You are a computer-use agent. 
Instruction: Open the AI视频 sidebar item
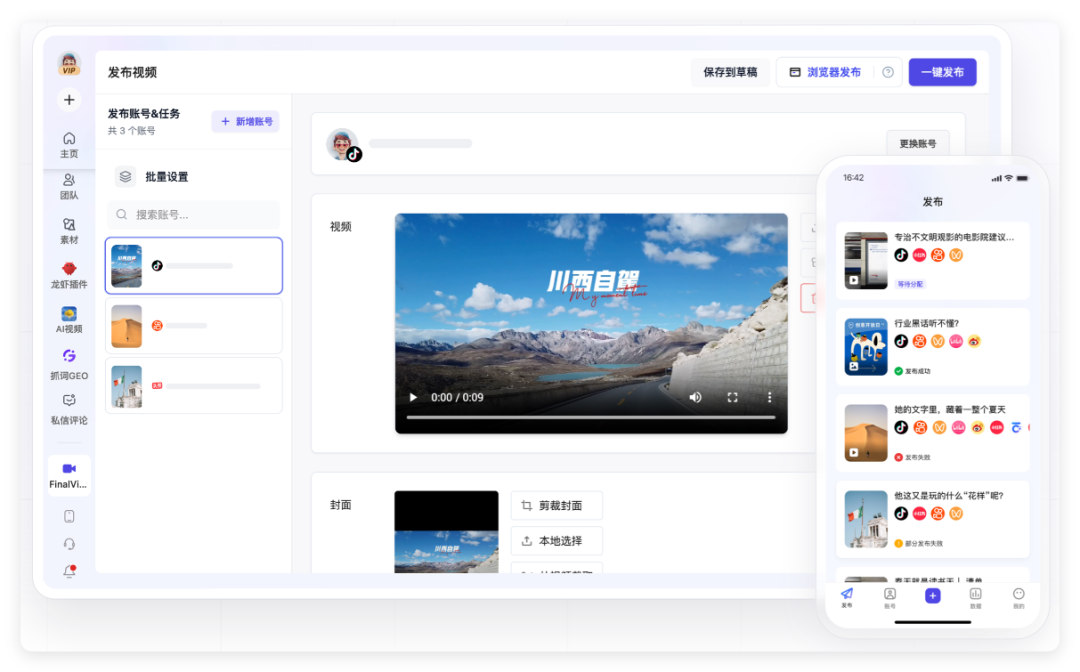(x=69, y=320)
